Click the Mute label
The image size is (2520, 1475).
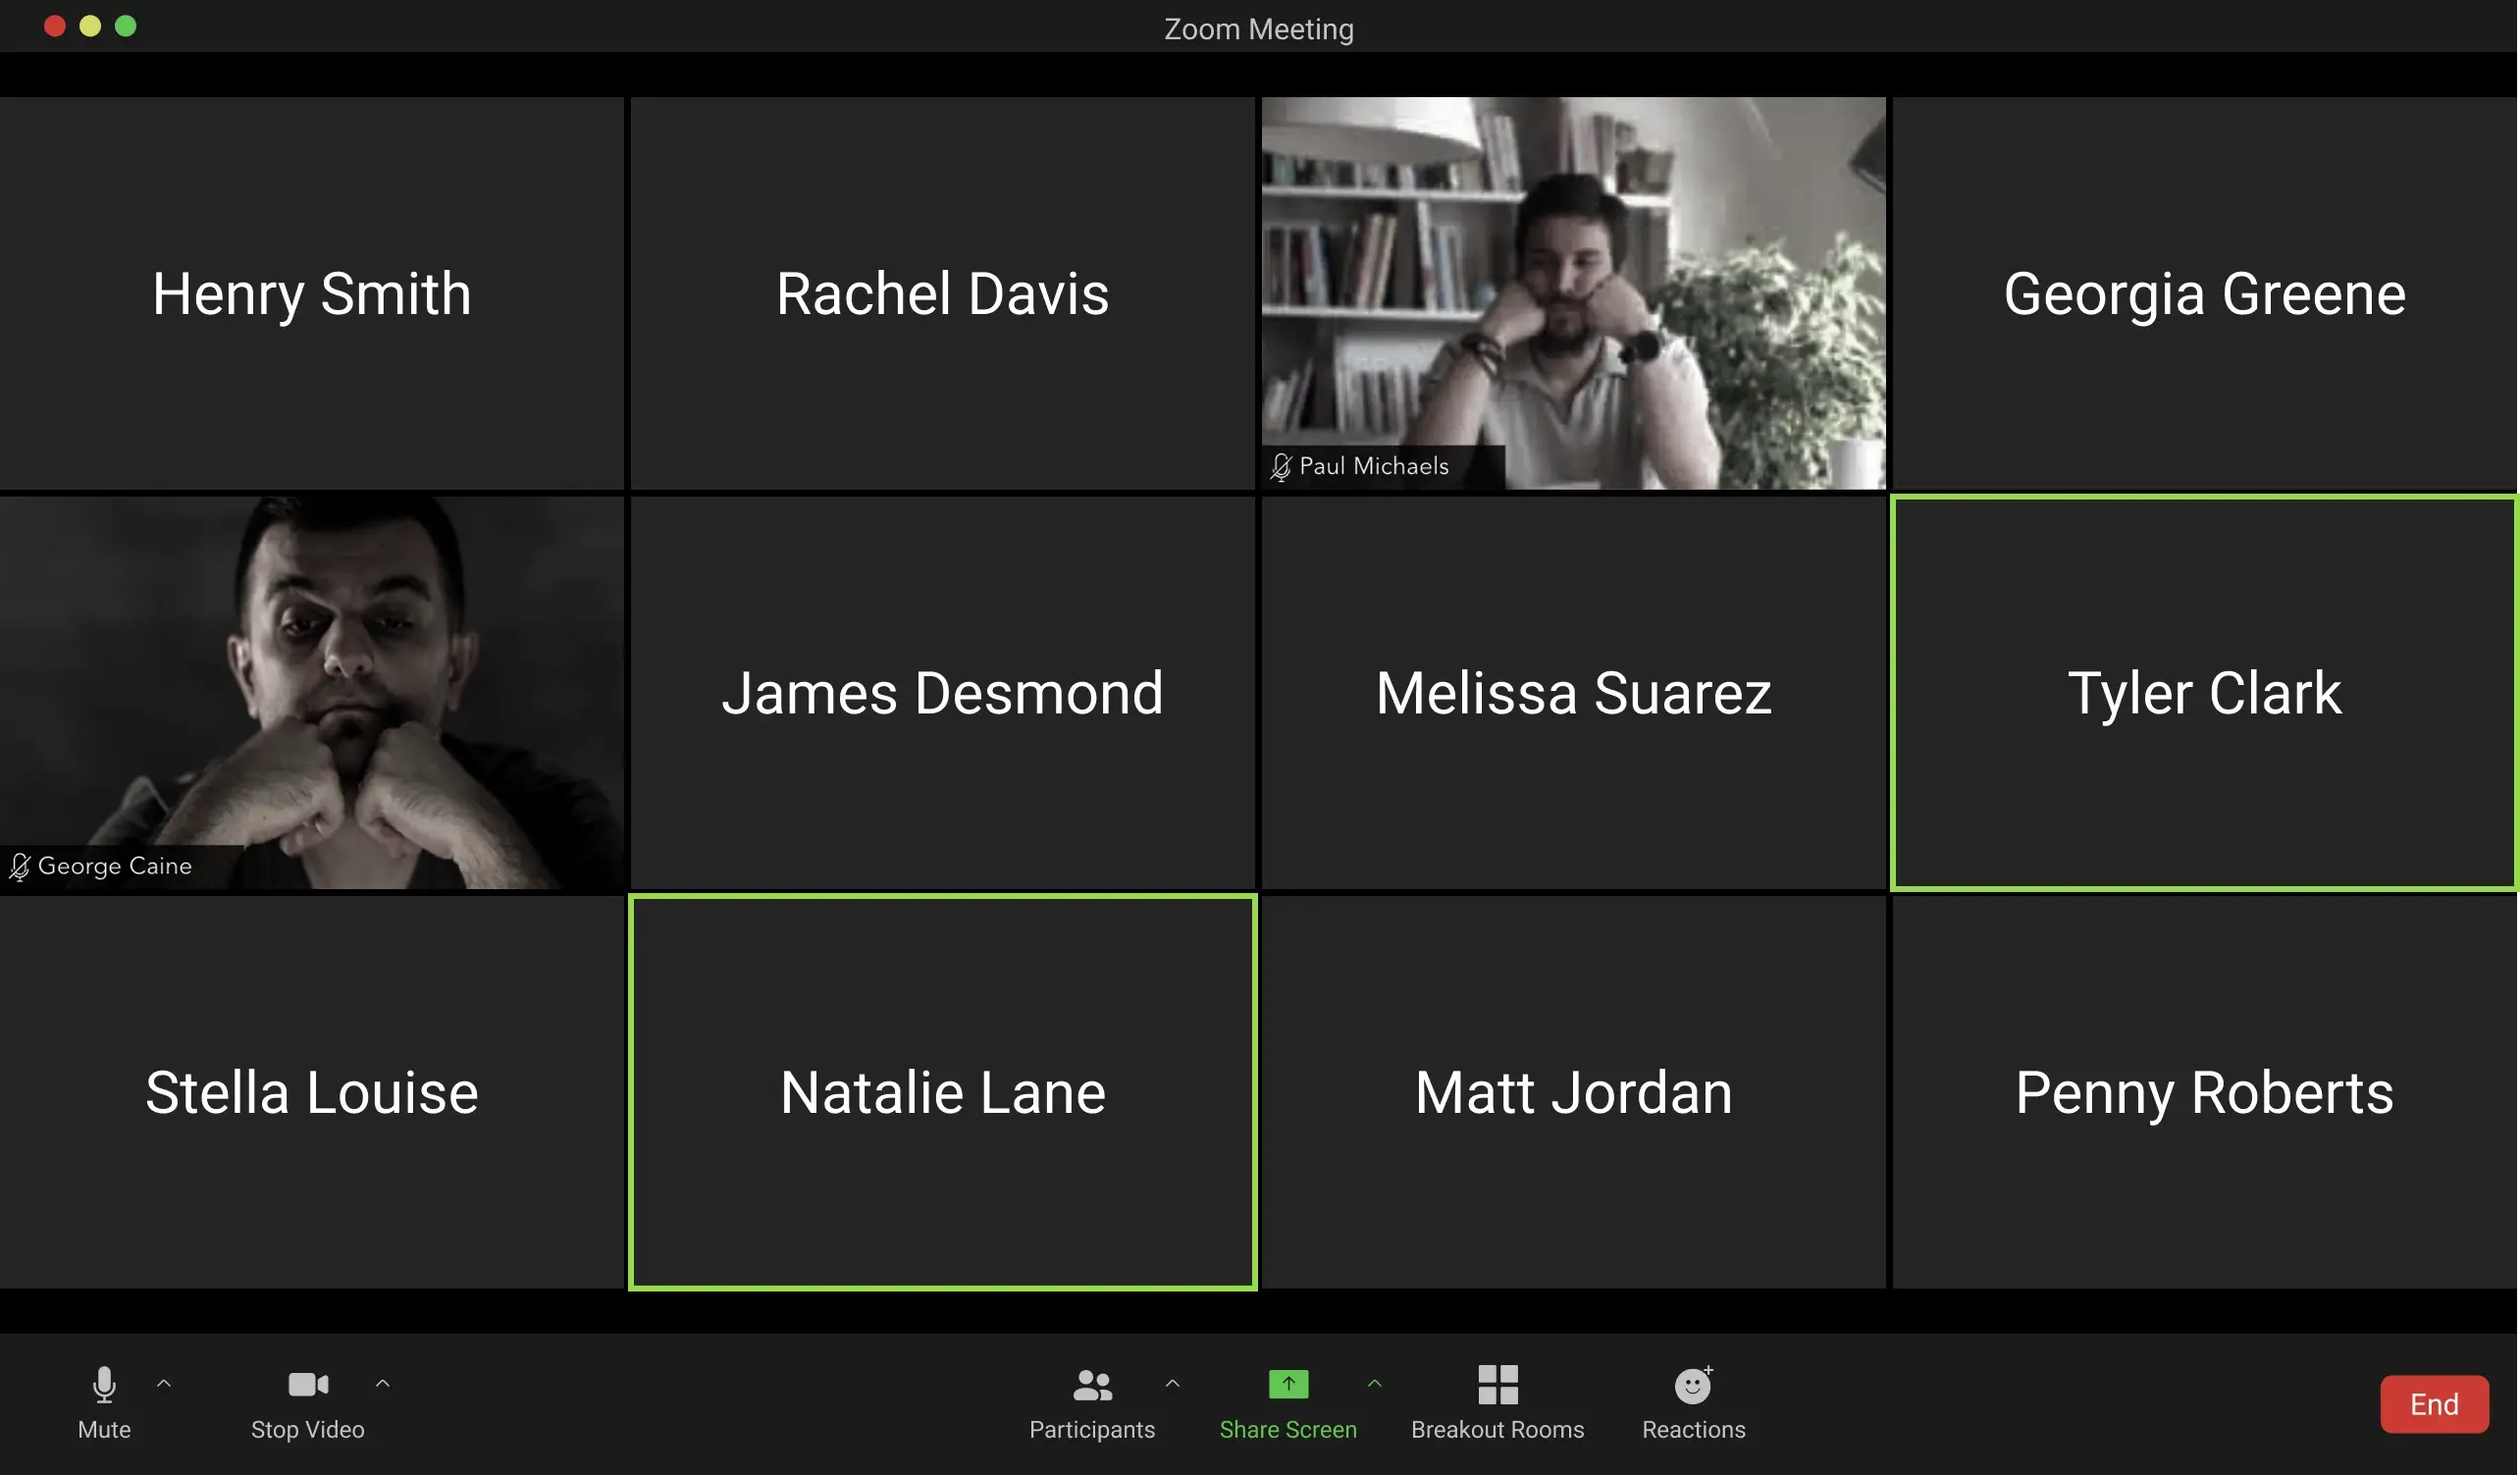[x=104, y=1430]
